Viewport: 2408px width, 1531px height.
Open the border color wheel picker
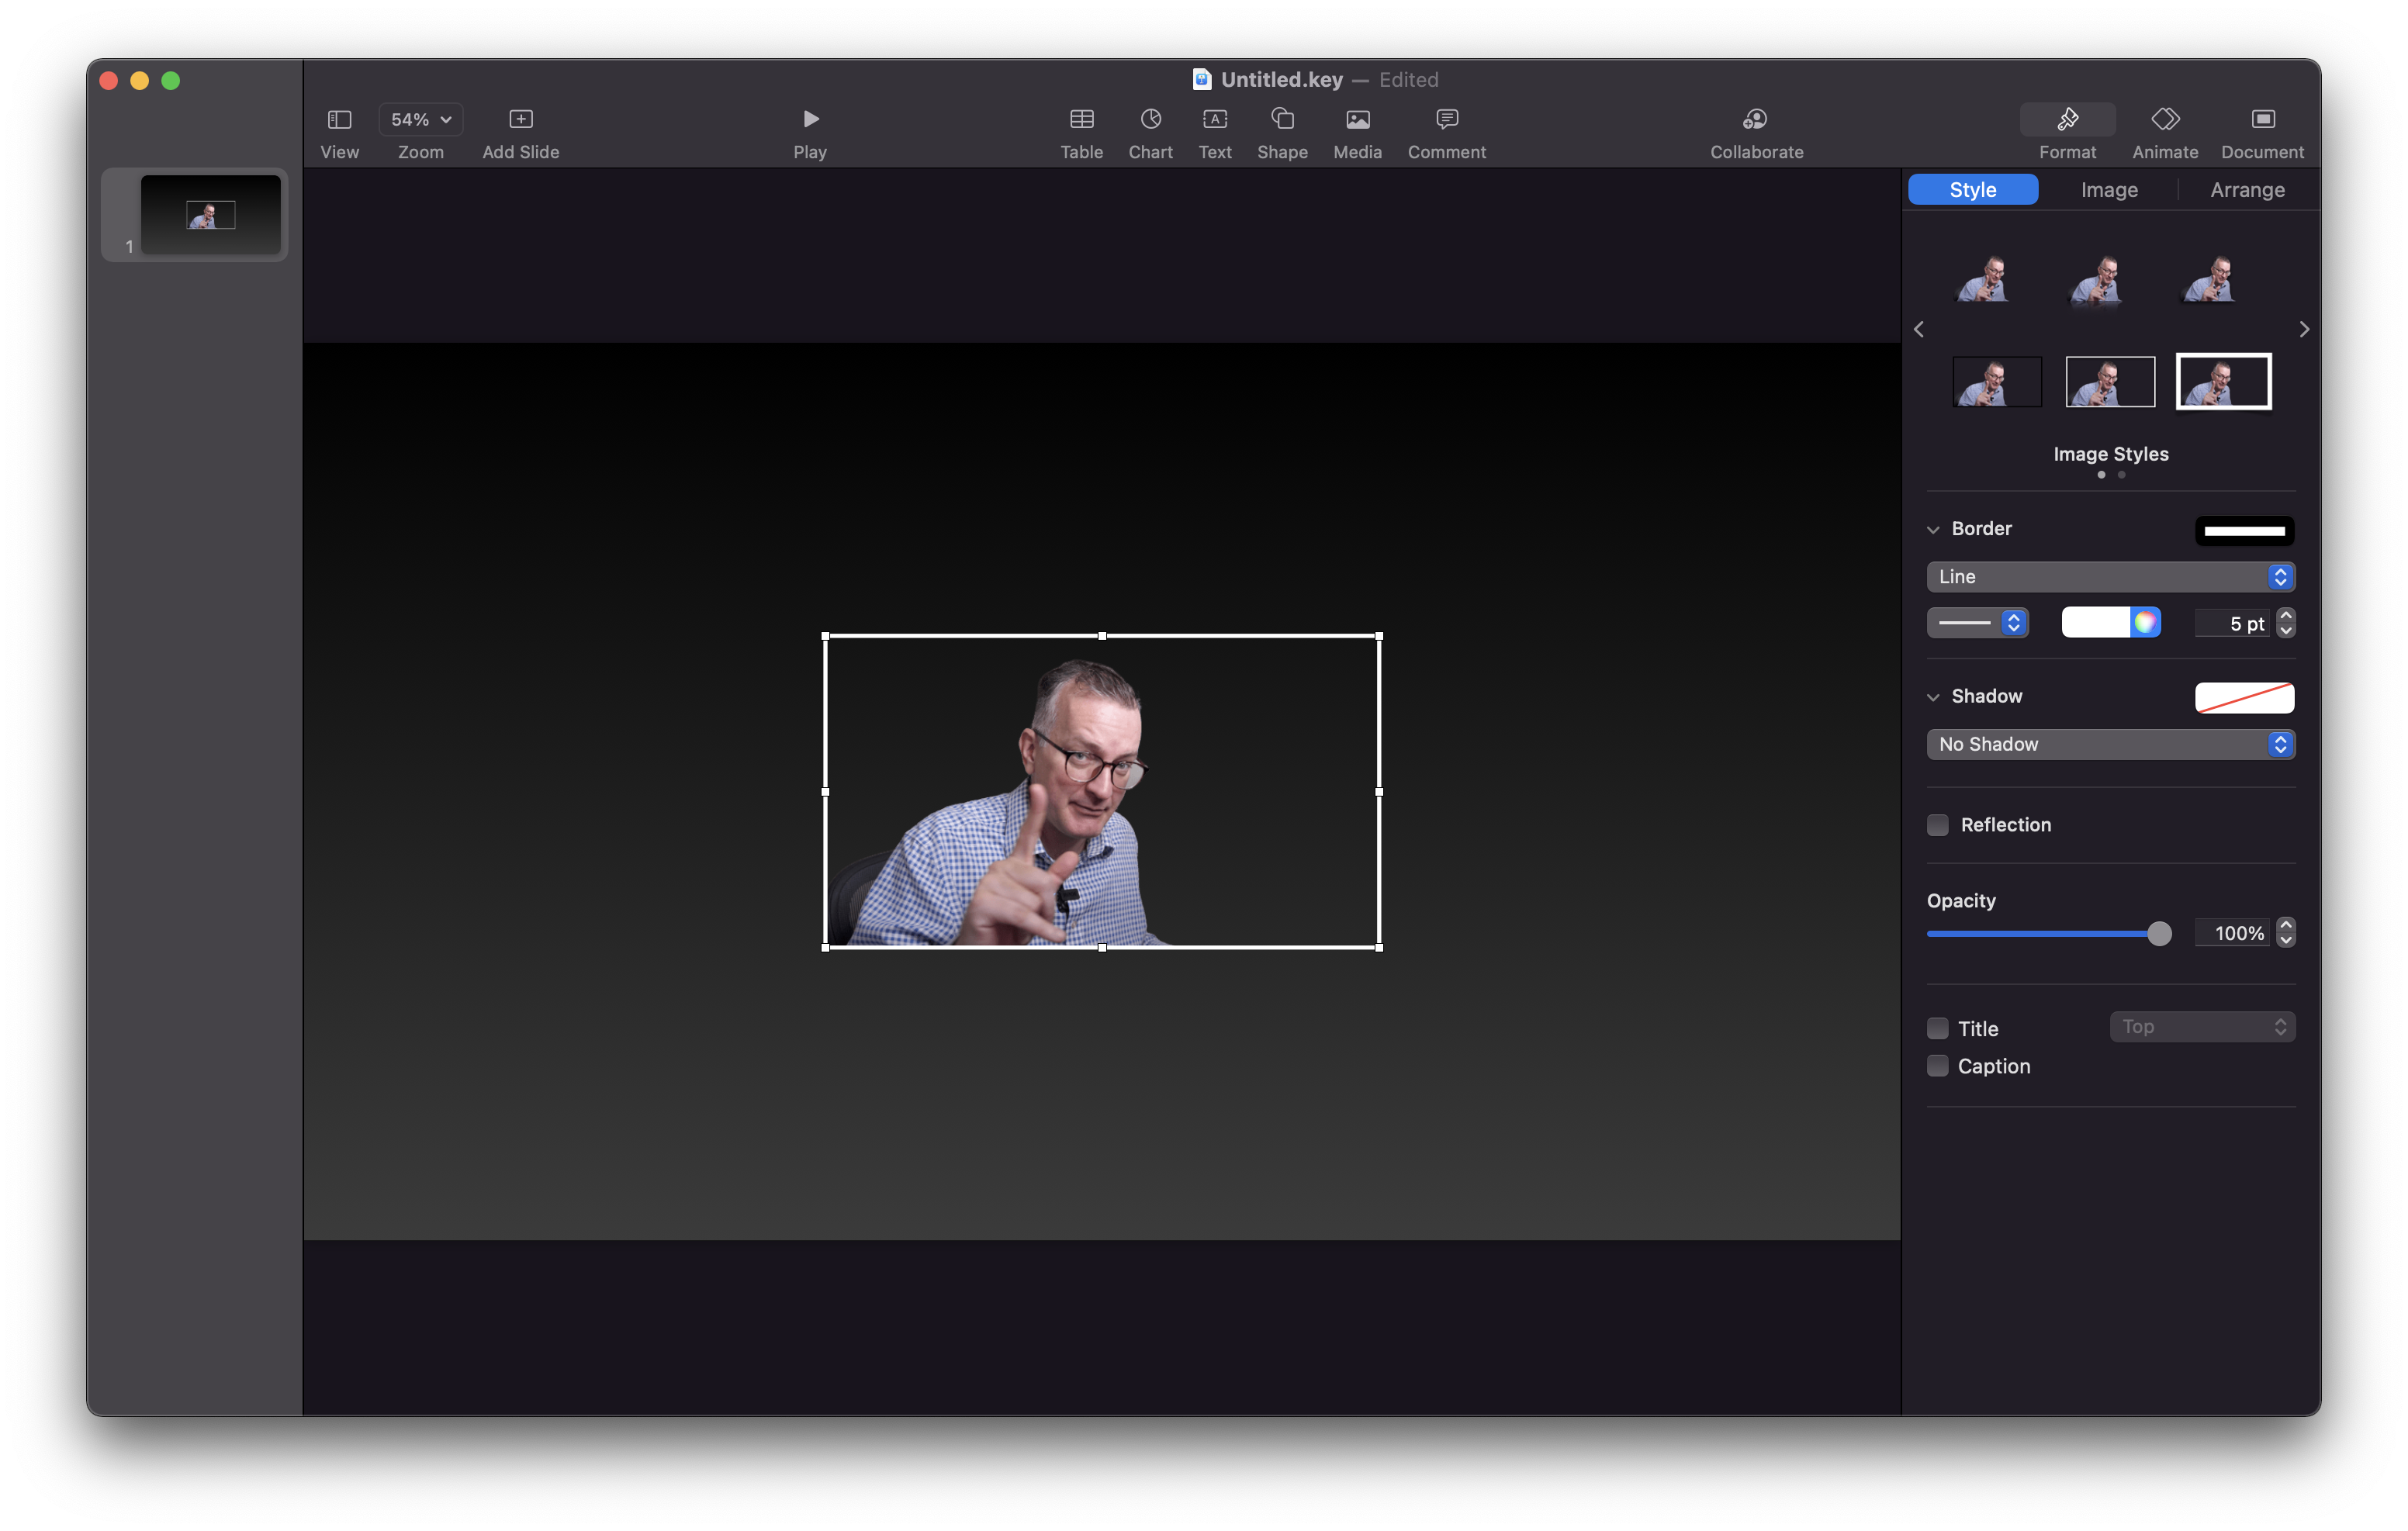[2144, 623]
